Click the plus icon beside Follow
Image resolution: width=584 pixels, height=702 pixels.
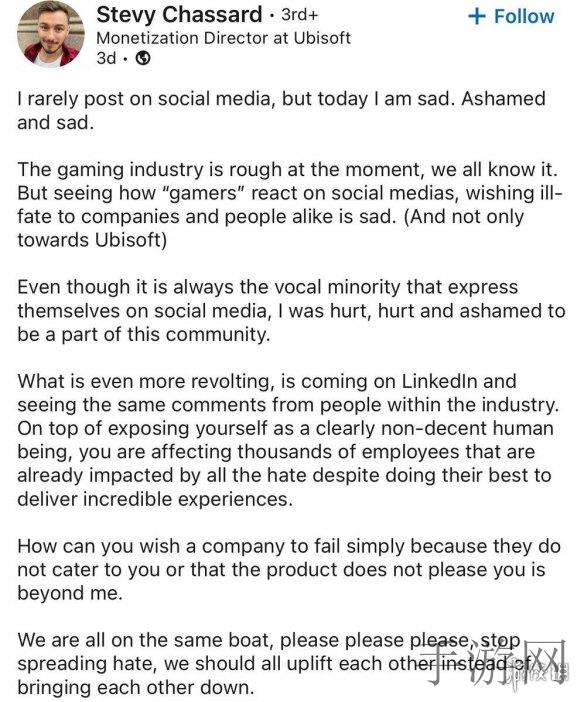pos(477,16)
